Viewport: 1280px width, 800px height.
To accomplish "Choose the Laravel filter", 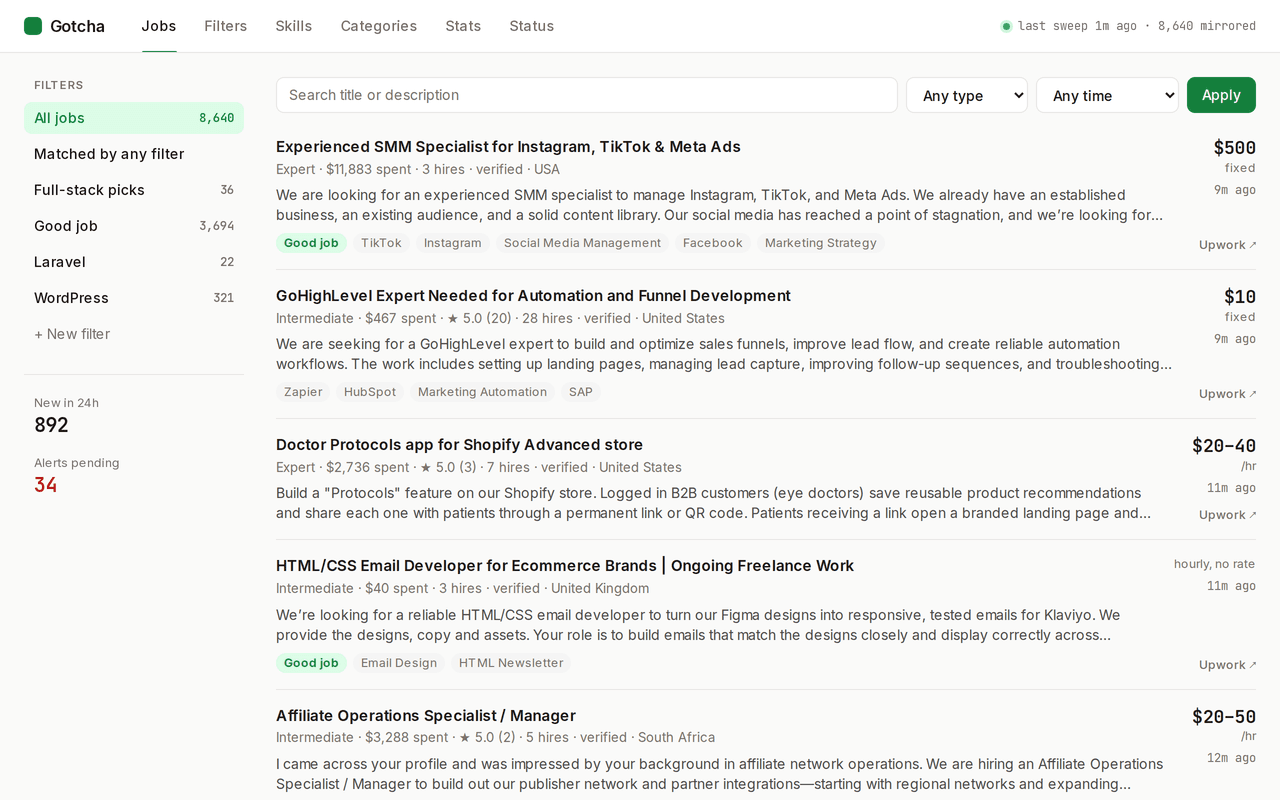I will click(x=134, y=262).
